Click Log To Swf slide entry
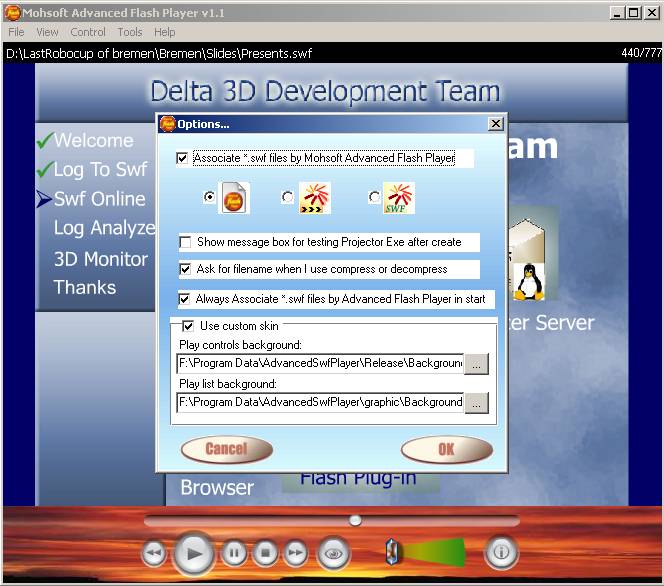The height and width of the screenshot is (586, 664). pos(101,169)
